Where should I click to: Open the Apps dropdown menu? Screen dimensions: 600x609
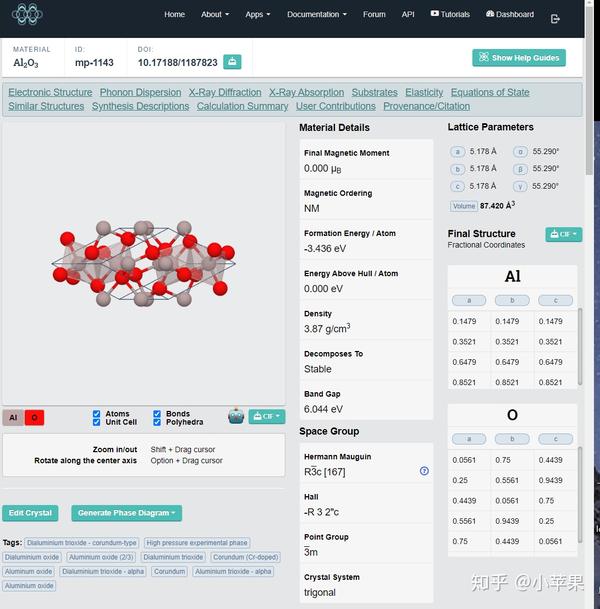pyautogui.click(x=257, y=14)
